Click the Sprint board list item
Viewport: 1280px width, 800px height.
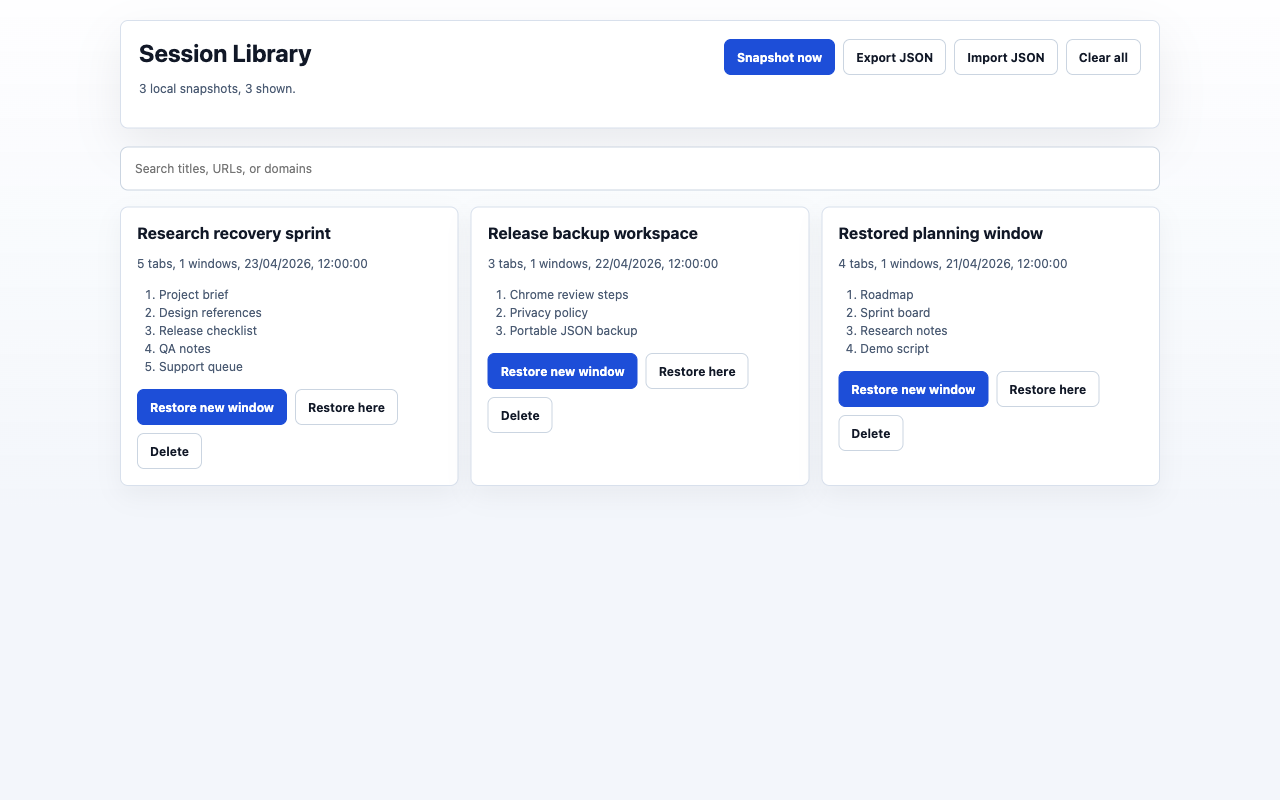895,313
